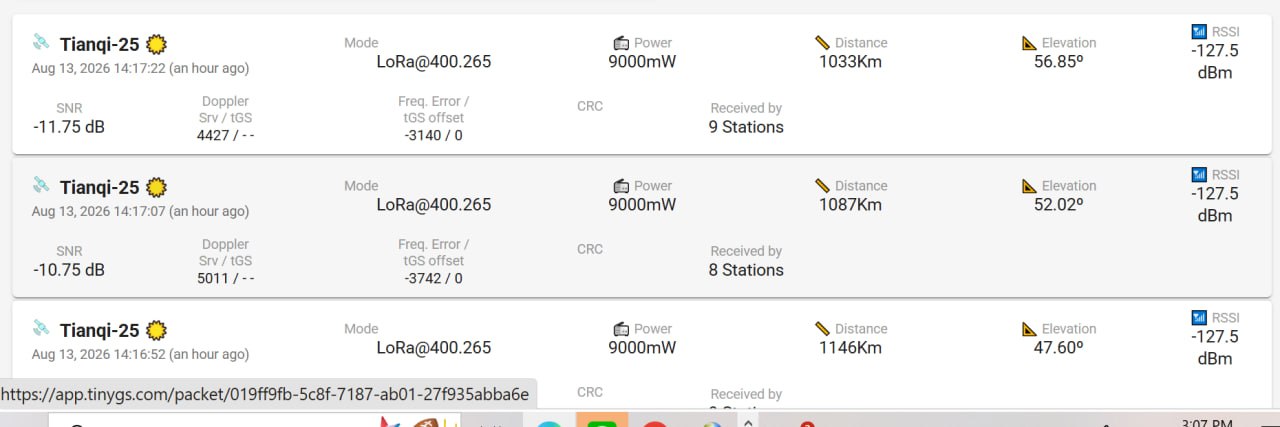Click 9000mW power value in 14:17:07 packet
1280x427 pixels.
(642, 205)
